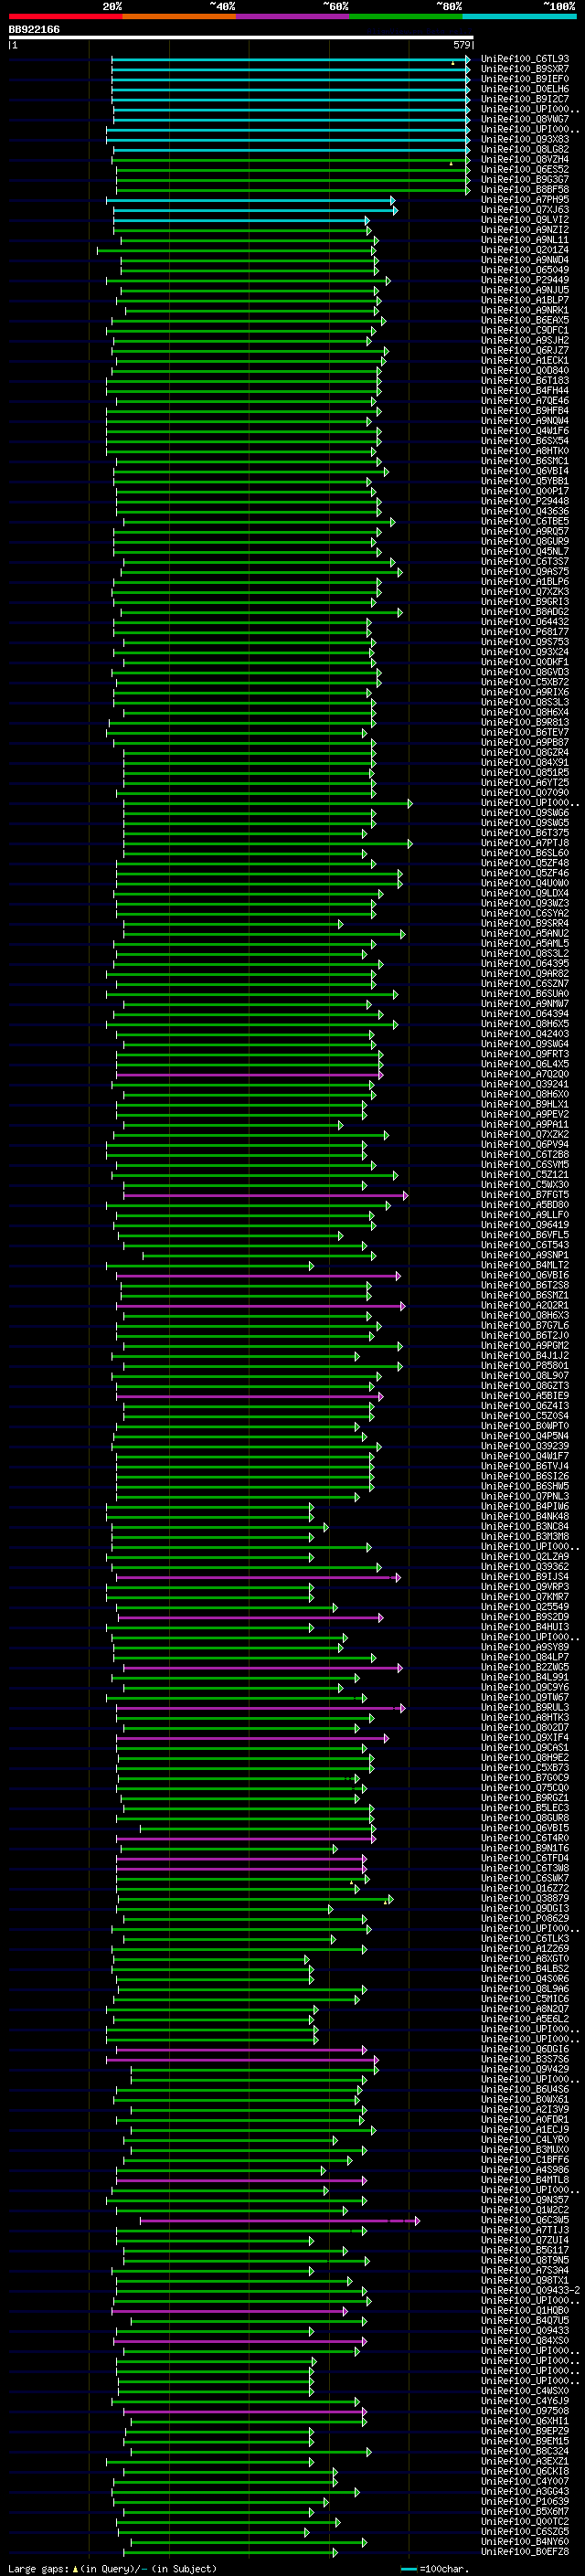Image resolution: width=585 pixels, height=2576 pixels.
Task: Open the hit UniRef100_C6TL93
Action: click(525, 59)
